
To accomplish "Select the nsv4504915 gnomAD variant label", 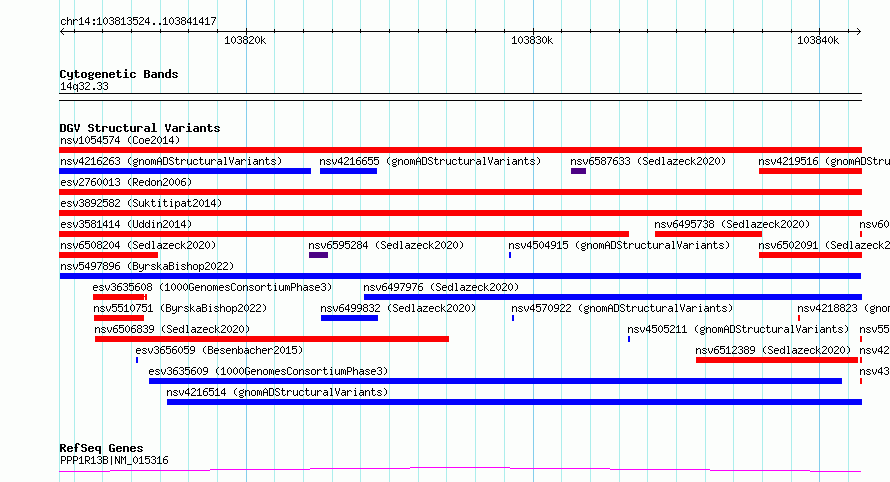I will (619, 245).
